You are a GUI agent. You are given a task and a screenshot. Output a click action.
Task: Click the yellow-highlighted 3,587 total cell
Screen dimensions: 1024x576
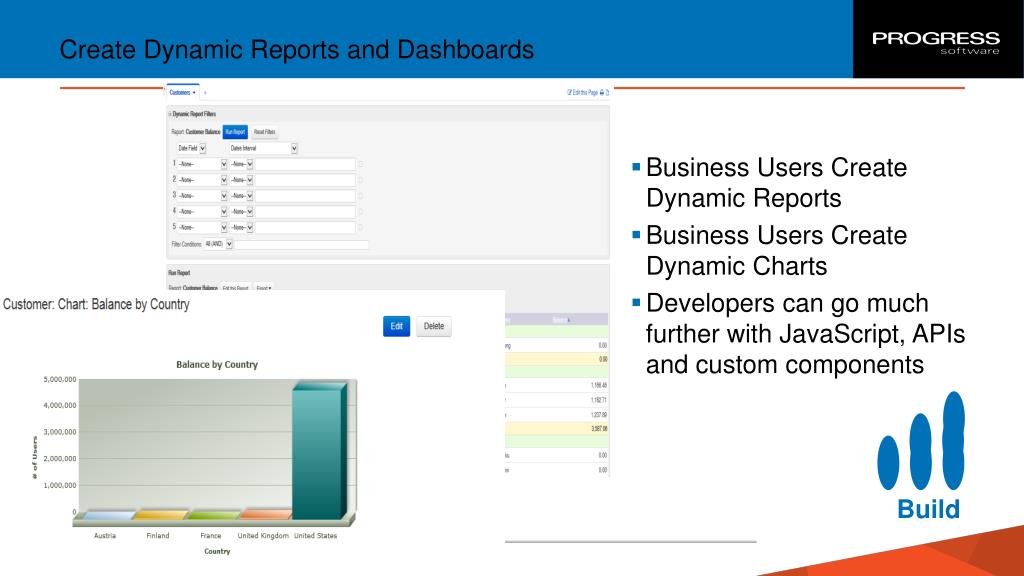pos(599,429)
